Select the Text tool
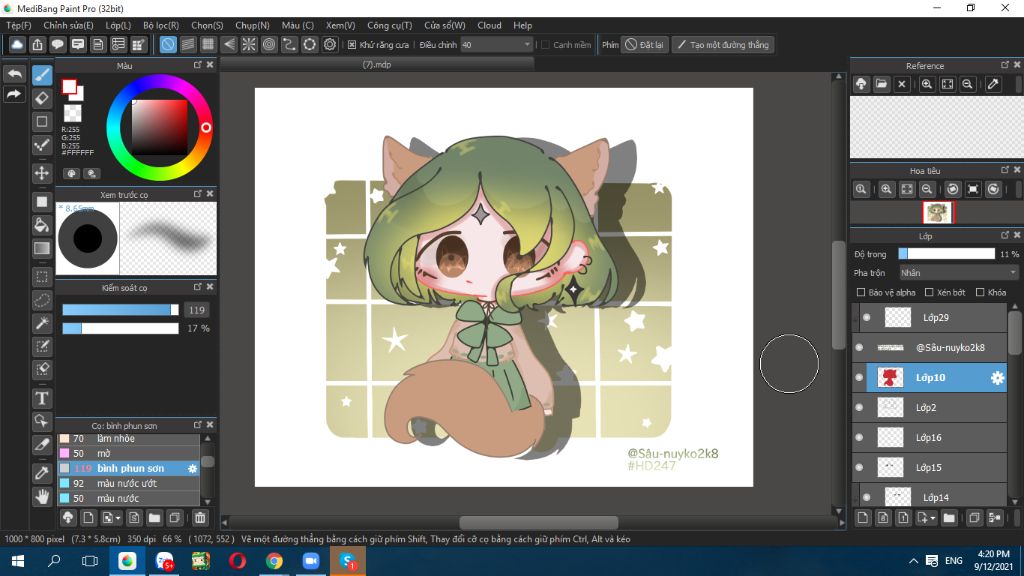 (42, 398)
